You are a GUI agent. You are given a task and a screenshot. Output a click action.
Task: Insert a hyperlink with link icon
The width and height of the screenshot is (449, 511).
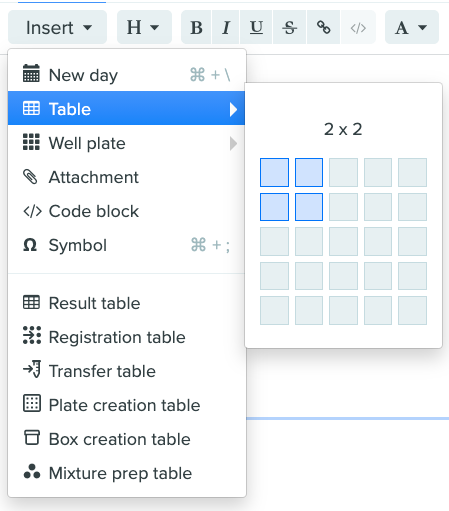coord(323,27)
